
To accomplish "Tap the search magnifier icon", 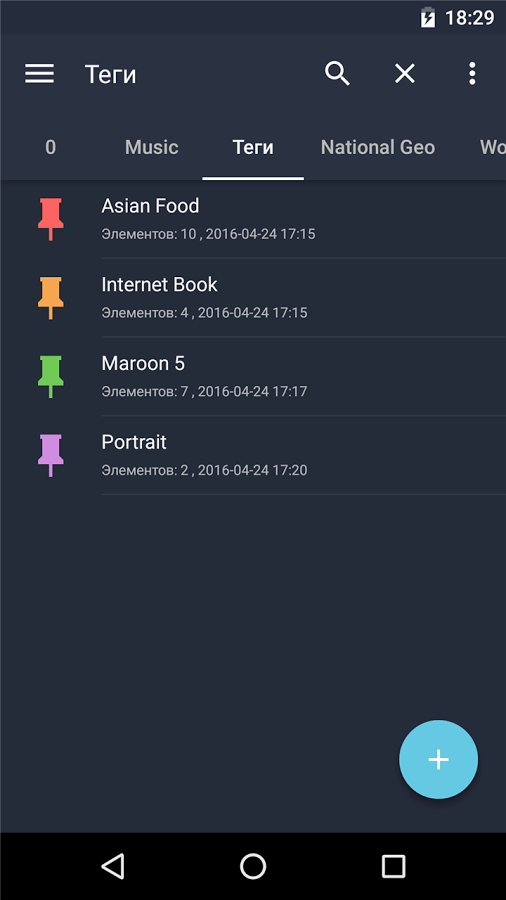I will [337, 73].
